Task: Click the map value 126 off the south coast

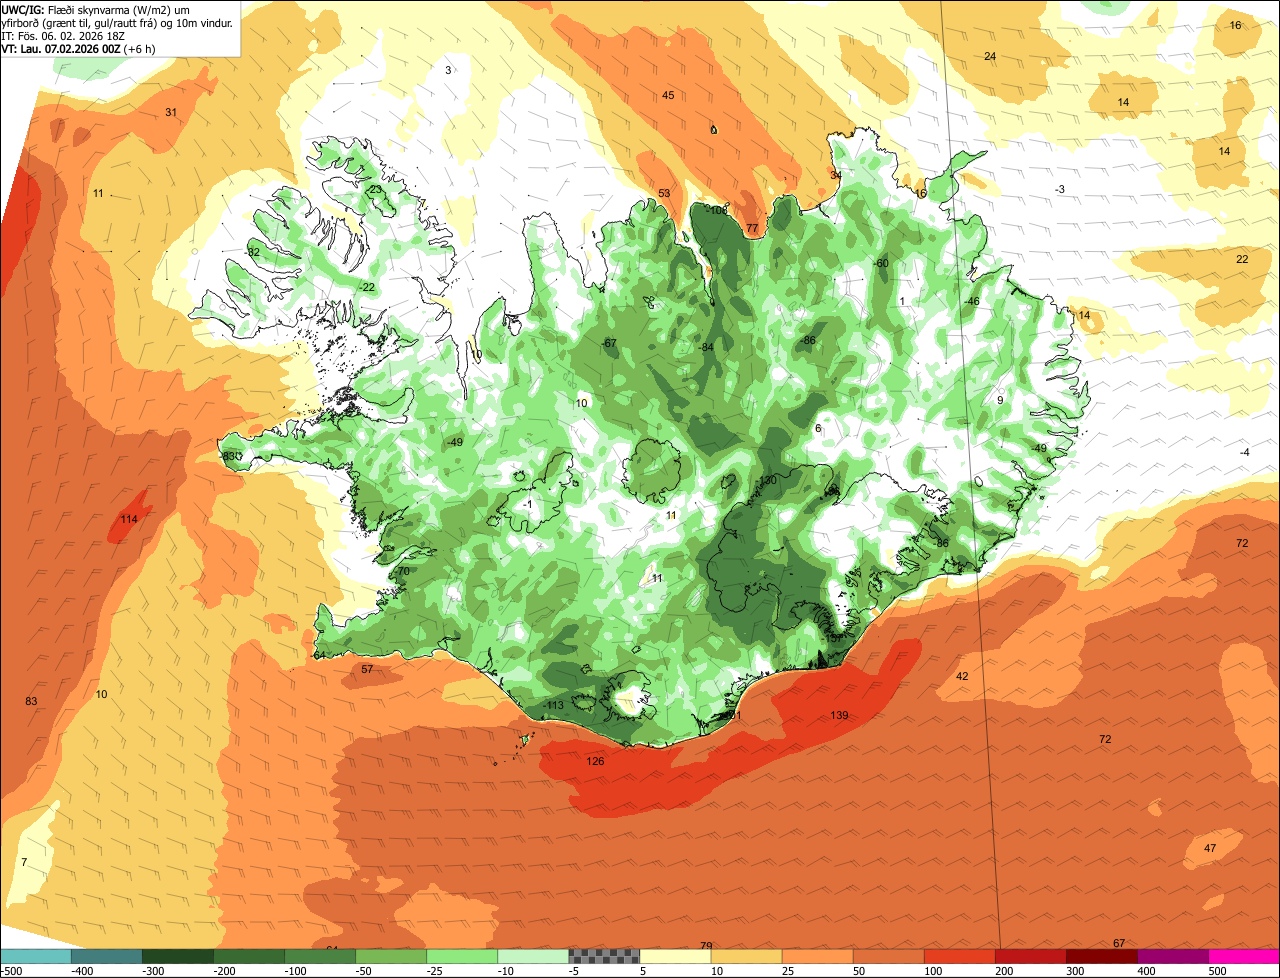Action: [595, 761]
